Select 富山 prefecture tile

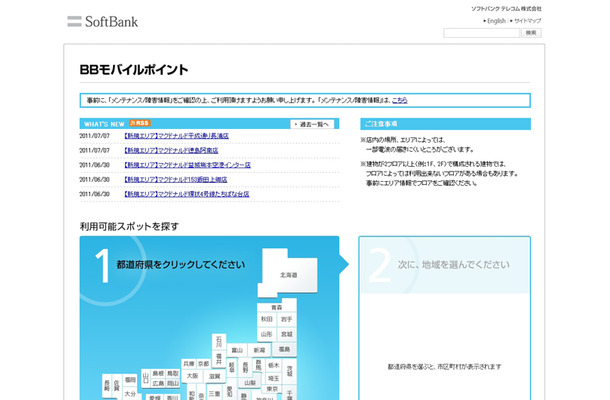tap(237, 350)
